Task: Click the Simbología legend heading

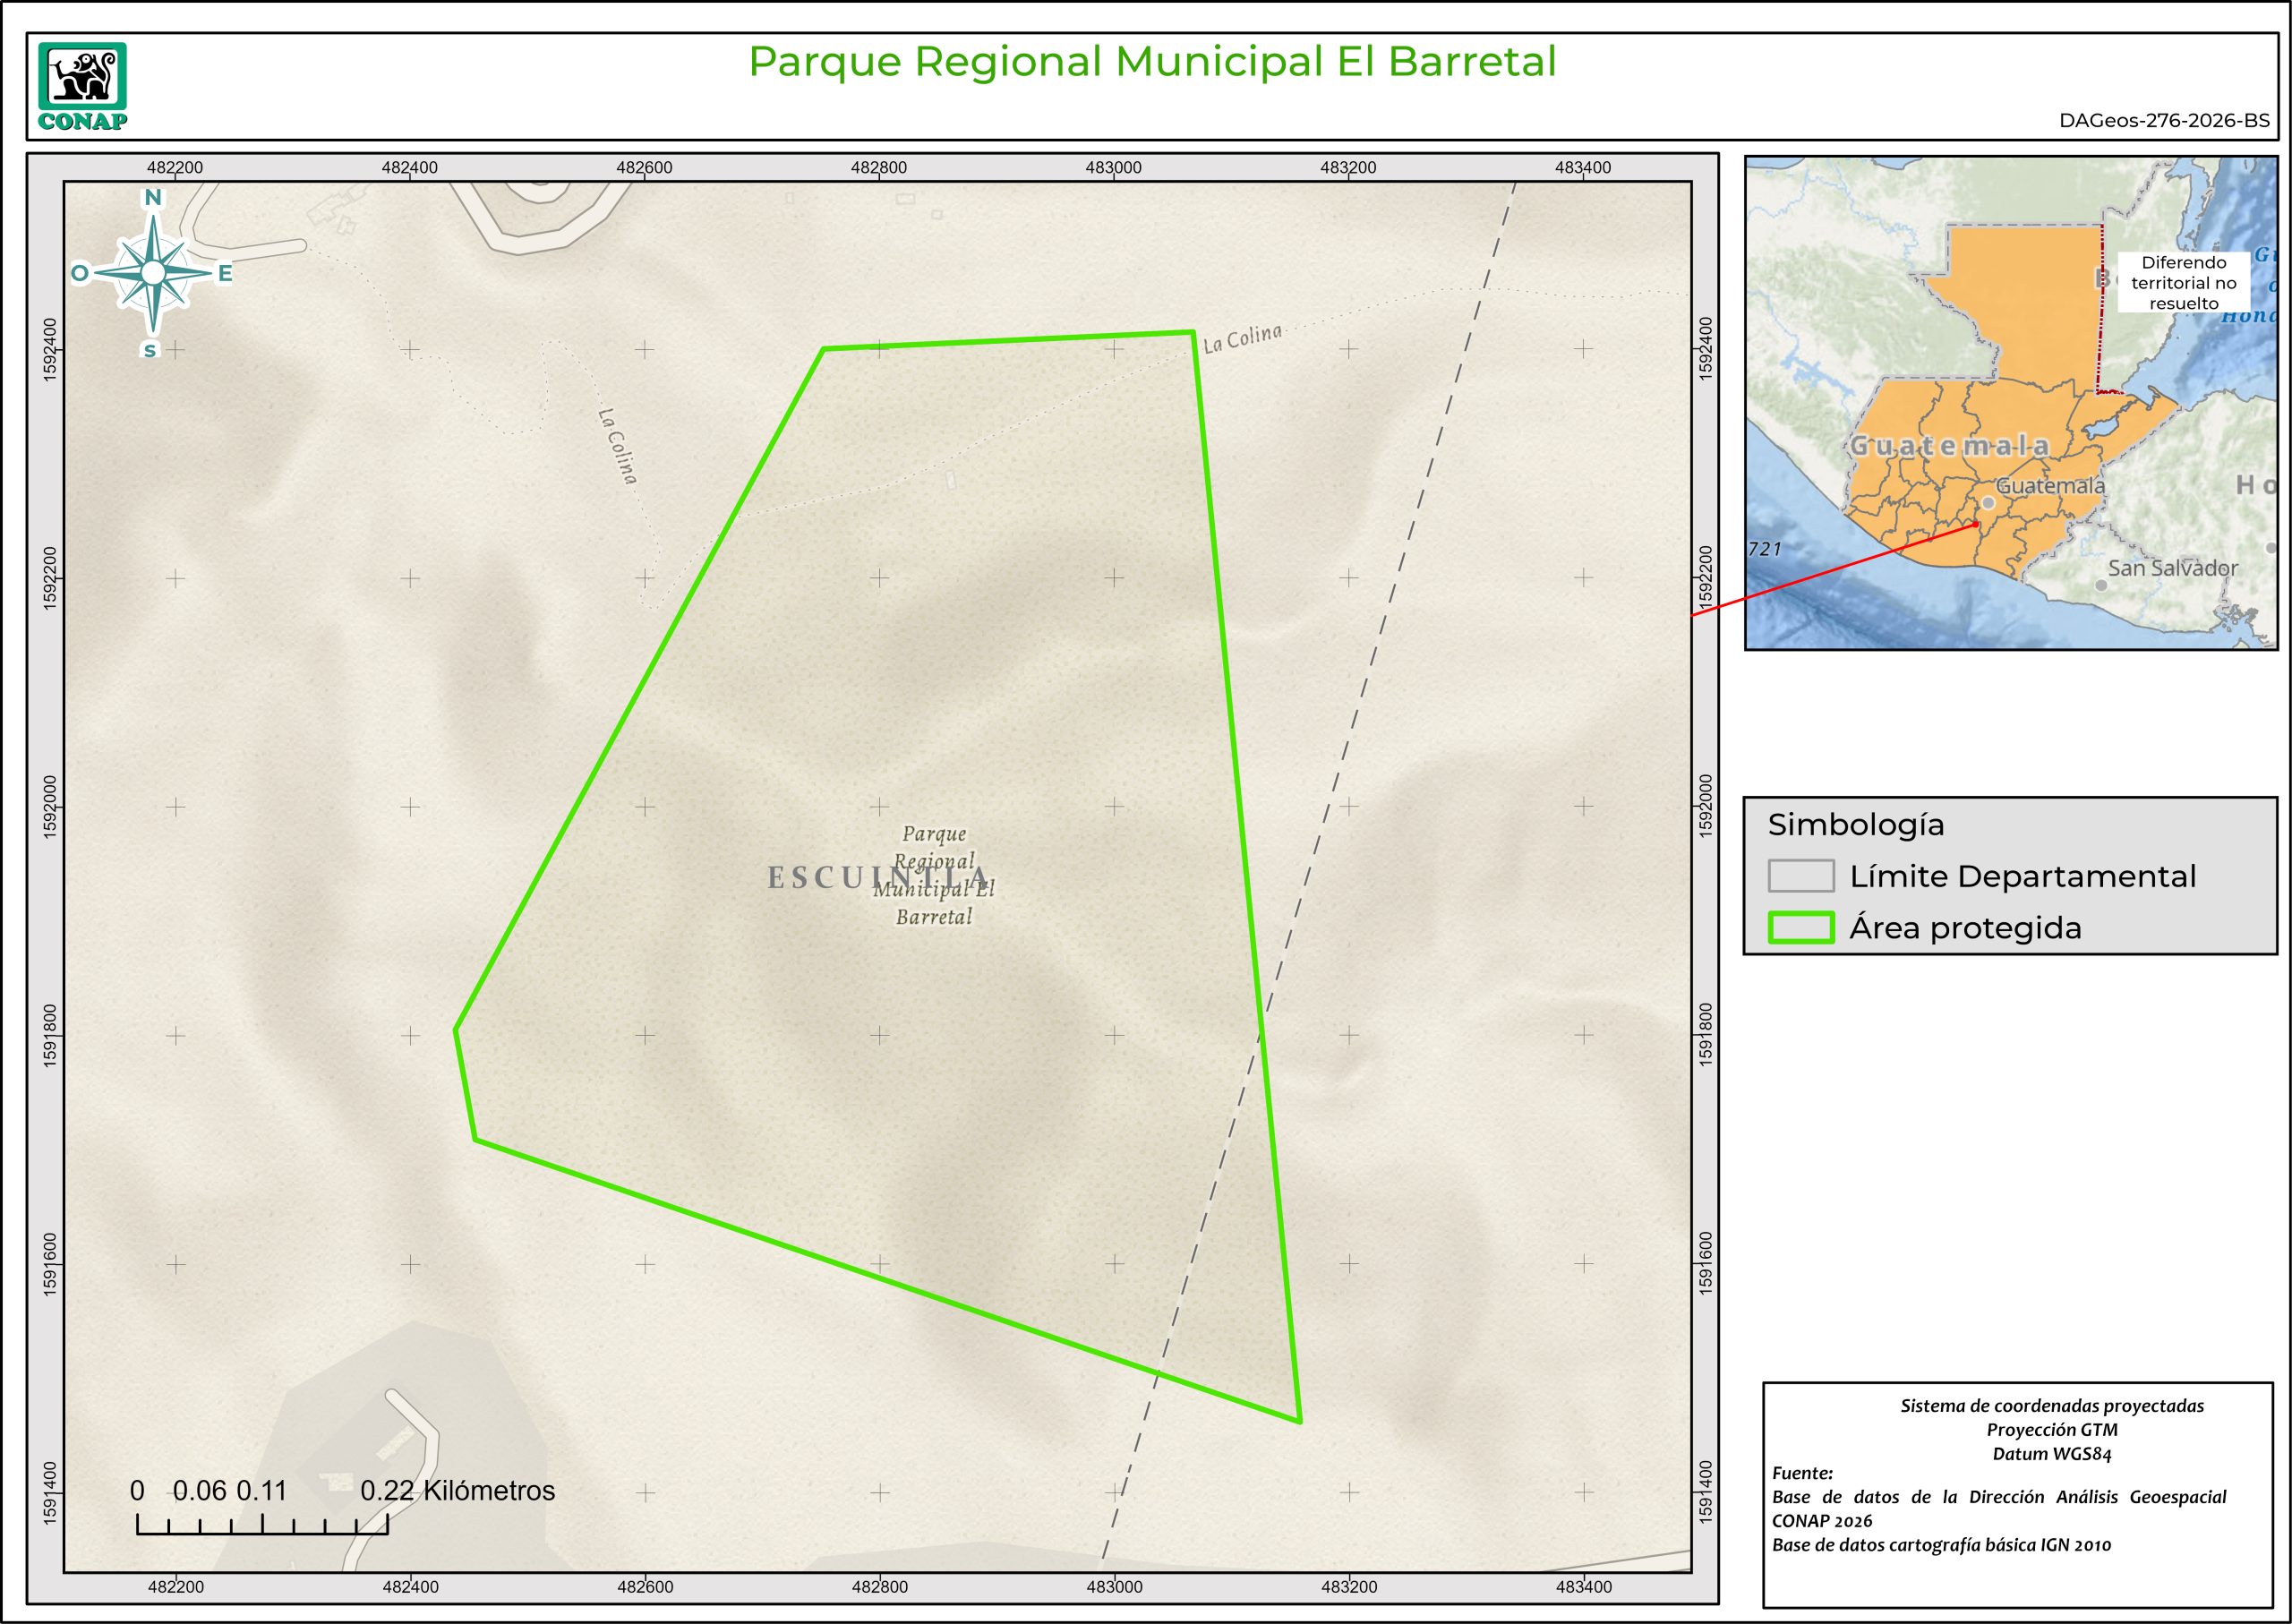Action: tap(1855, 825)
